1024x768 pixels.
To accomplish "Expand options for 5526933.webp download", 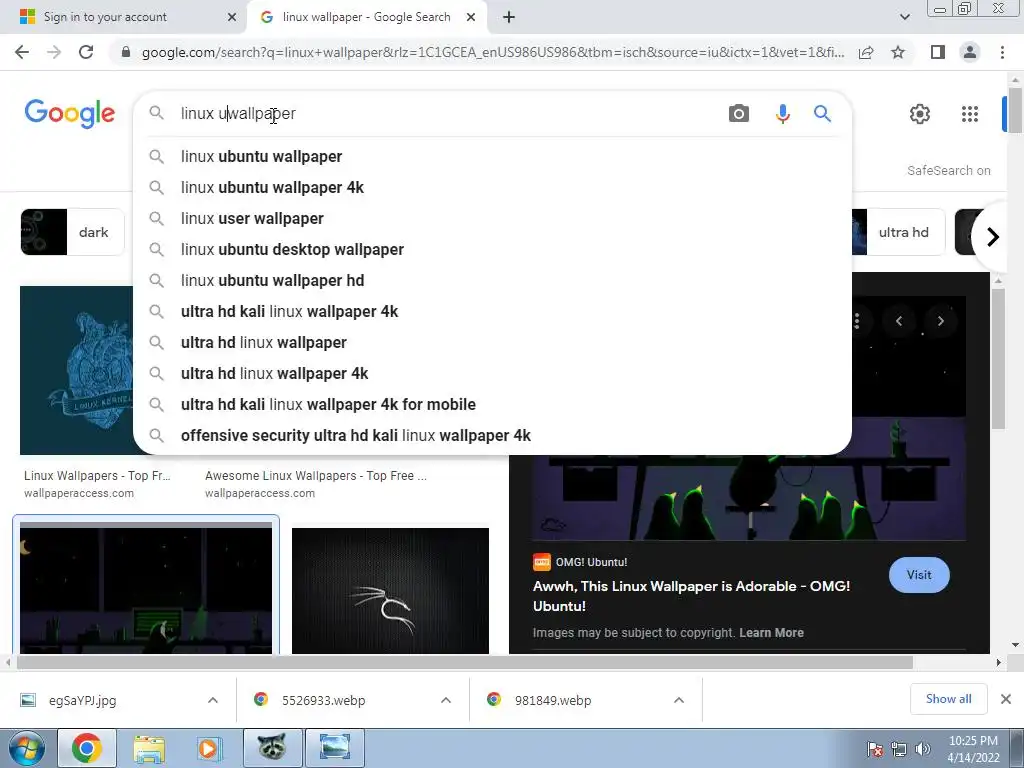I will 446,700.
